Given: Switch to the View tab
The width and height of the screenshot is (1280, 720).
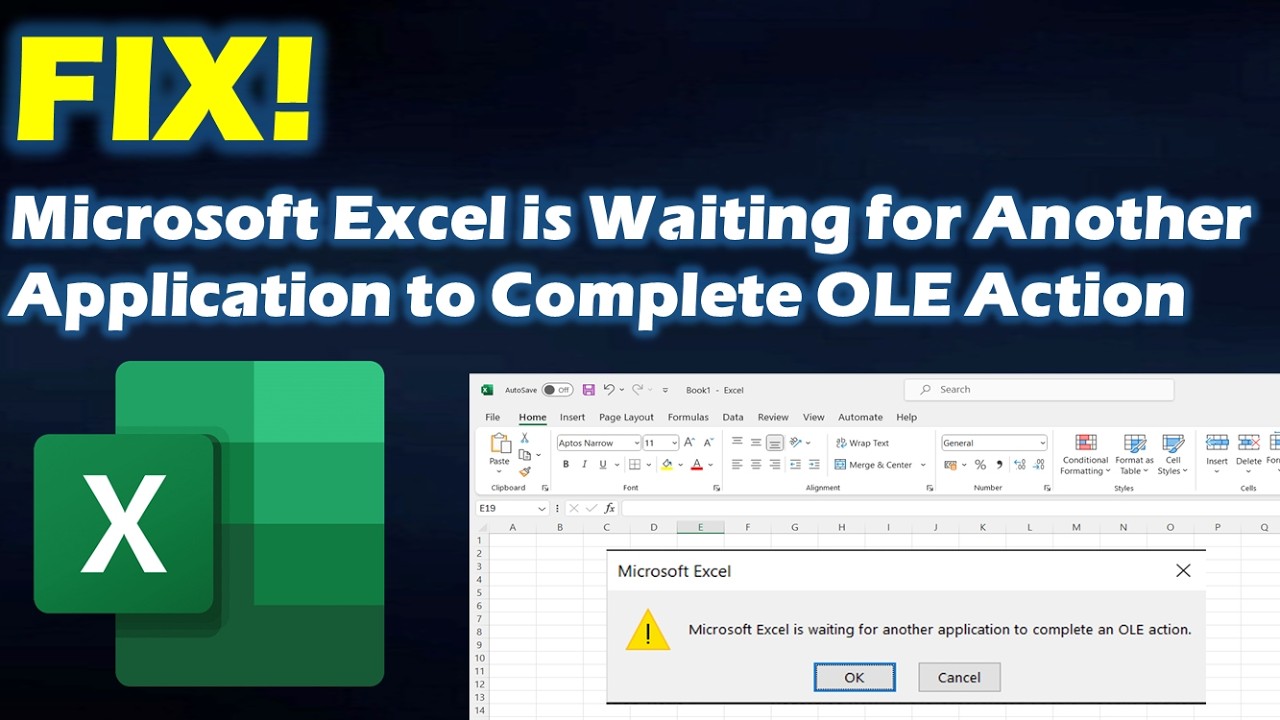Looking at the screenshot, I should coord(814,417).
